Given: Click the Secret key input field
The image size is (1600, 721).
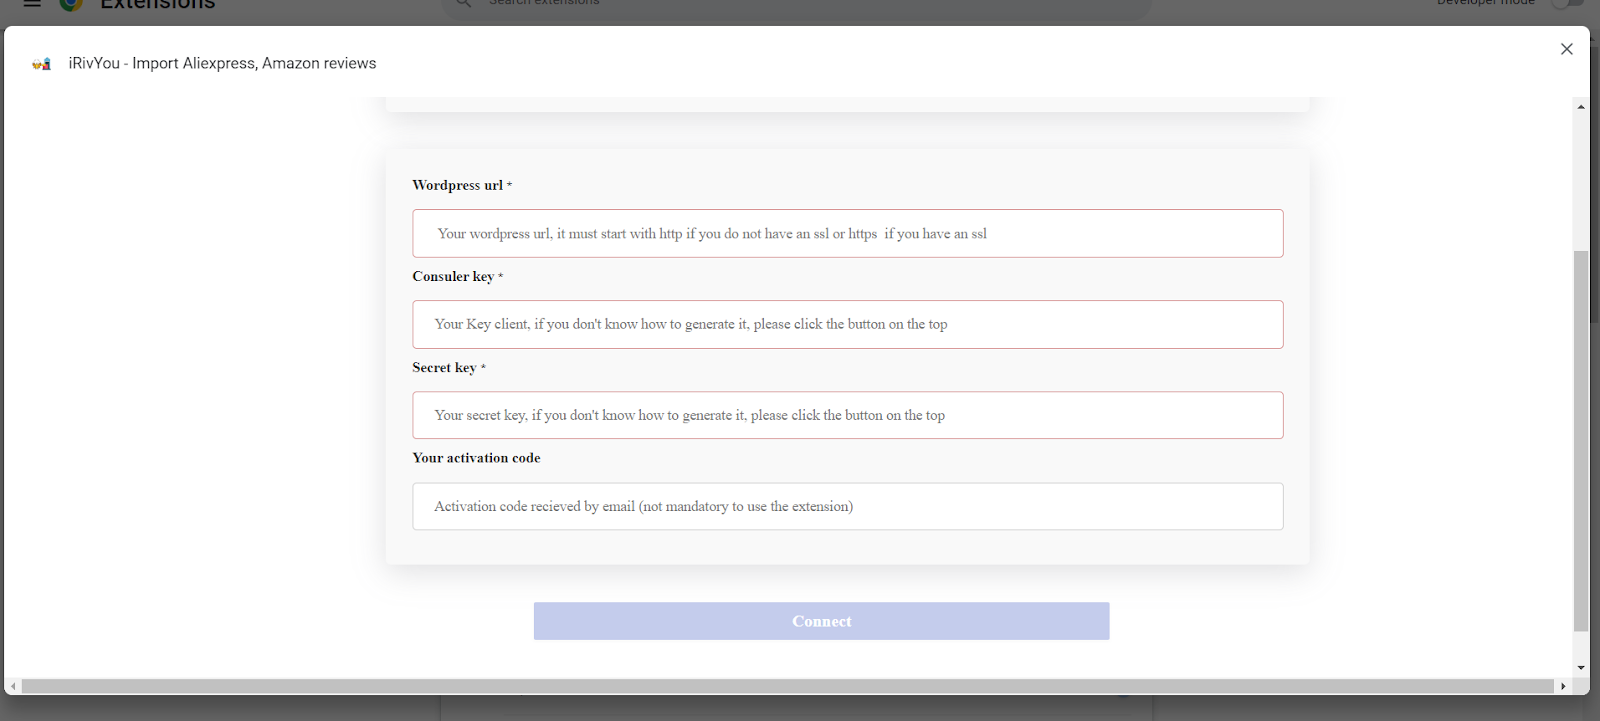Looking at the screenshot, I should click(847, 415).
